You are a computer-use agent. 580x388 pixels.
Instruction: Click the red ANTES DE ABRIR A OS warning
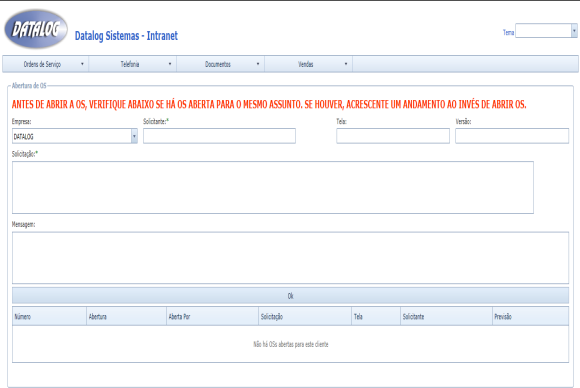point(269,105)
